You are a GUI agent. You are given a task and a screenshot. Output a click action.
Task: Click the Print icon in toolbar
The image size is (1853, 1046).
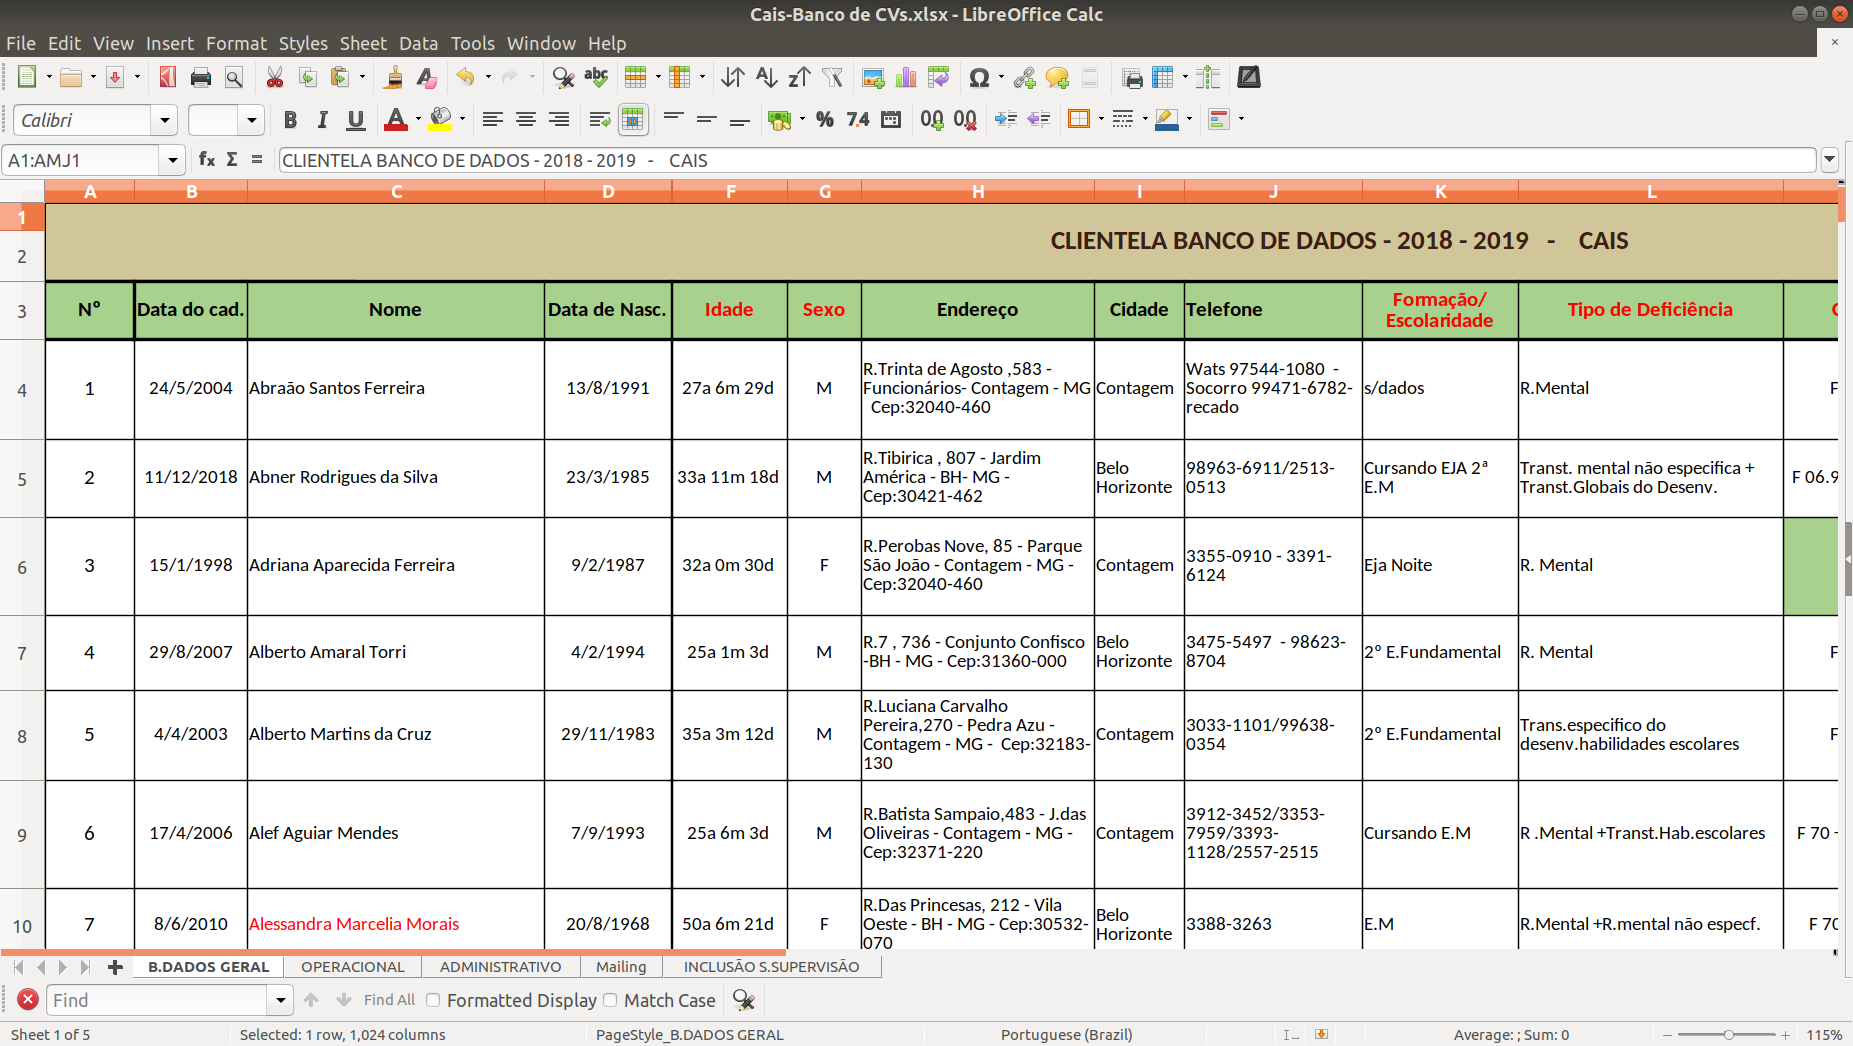(x=201, y=78)
